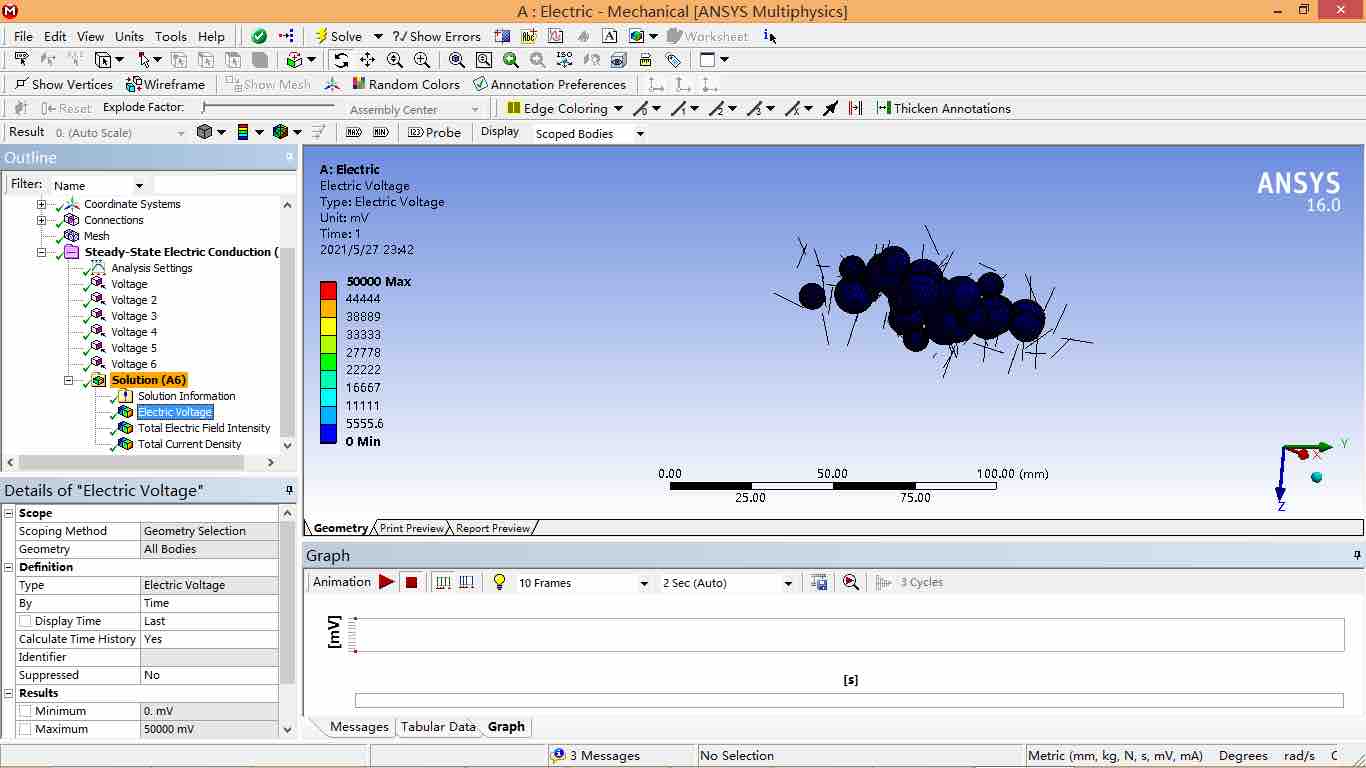Collapse the Solution (A6) node
This screenshot has width=1366, height=768.
[69, 380]
